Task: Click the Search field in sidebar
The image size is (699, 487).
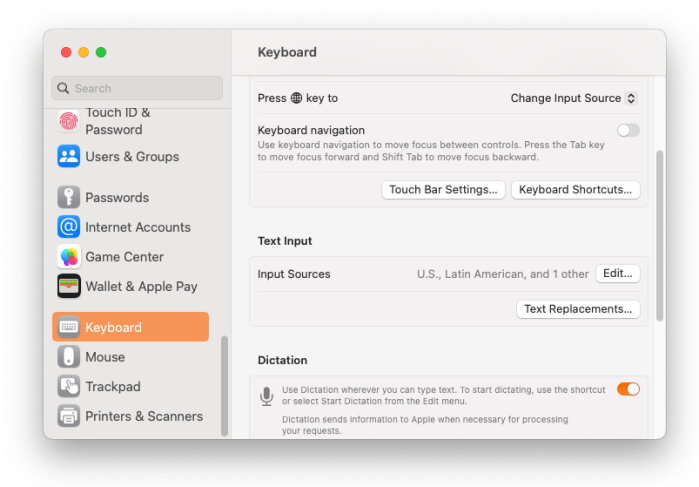Action: point(137,88)
